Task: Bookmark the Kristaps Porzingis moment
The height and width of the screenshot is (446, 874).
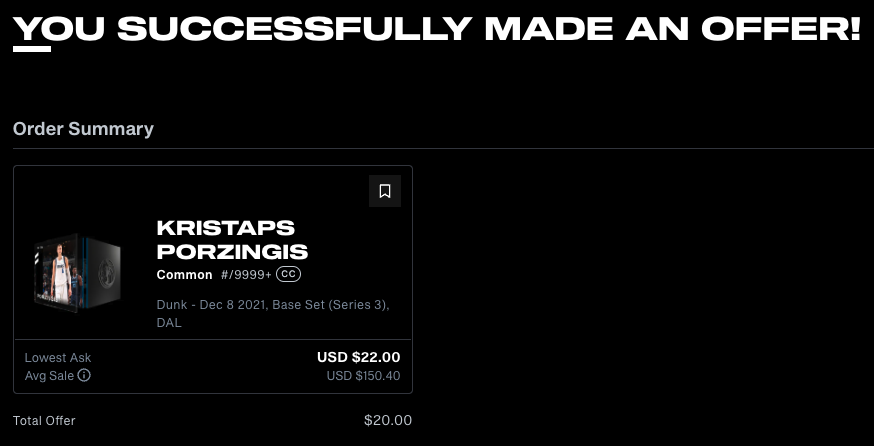Action: tap(385, 191)
